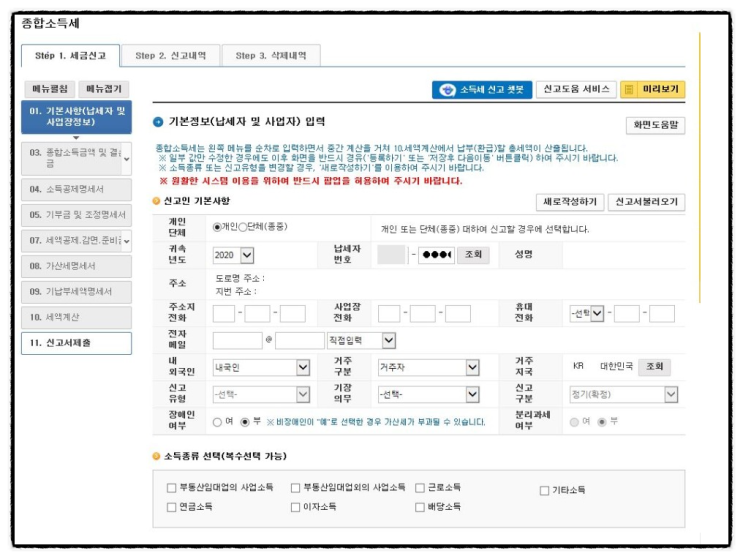
Task: Click the 전자메일 domain input field
Action: [299, 341]
